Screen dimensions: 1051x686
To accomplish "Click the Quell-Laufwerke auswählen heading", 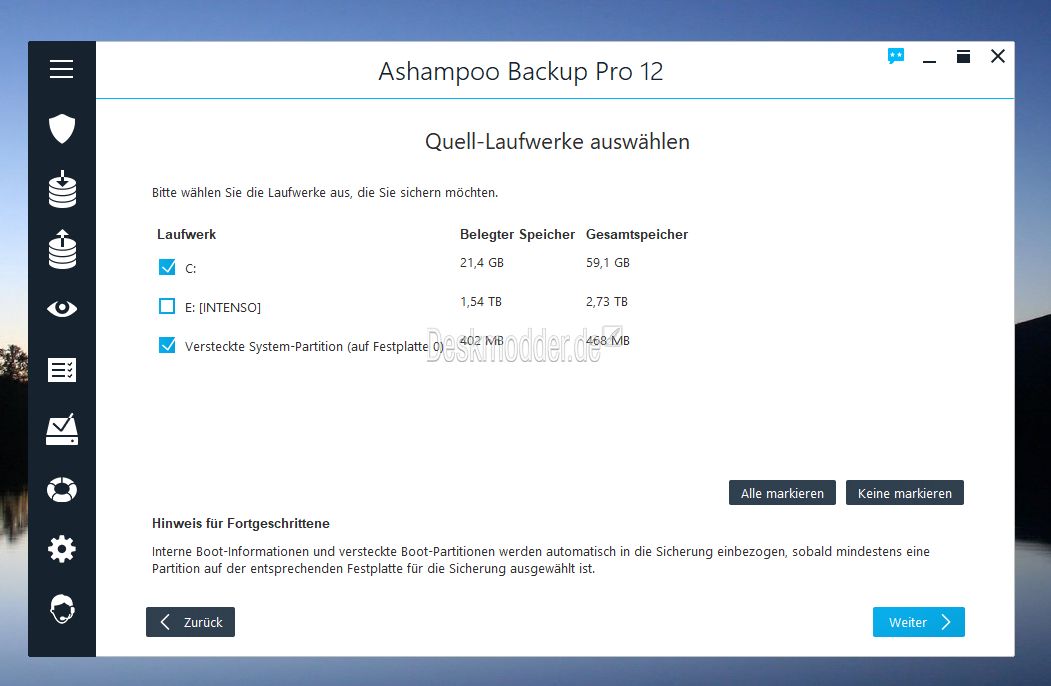I will (x=557, y=141).
